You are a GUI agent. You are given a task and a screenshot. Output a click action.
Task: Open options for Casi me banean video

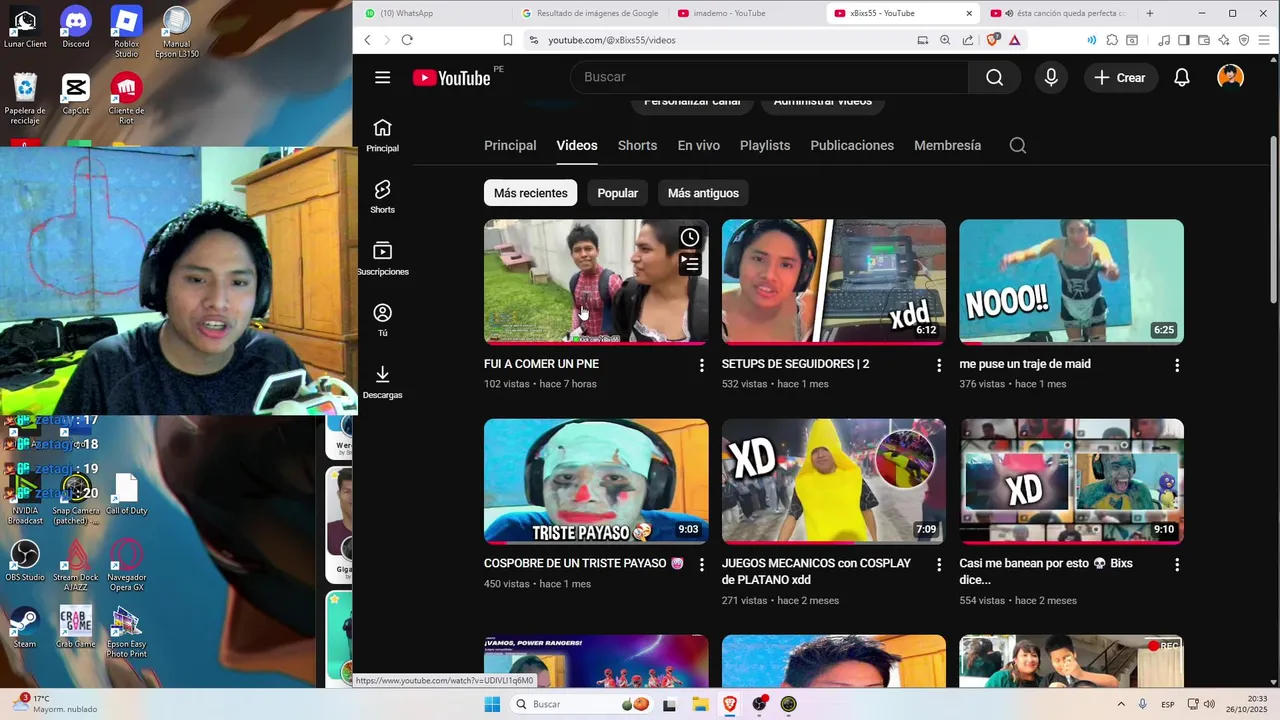(1176, 565)
